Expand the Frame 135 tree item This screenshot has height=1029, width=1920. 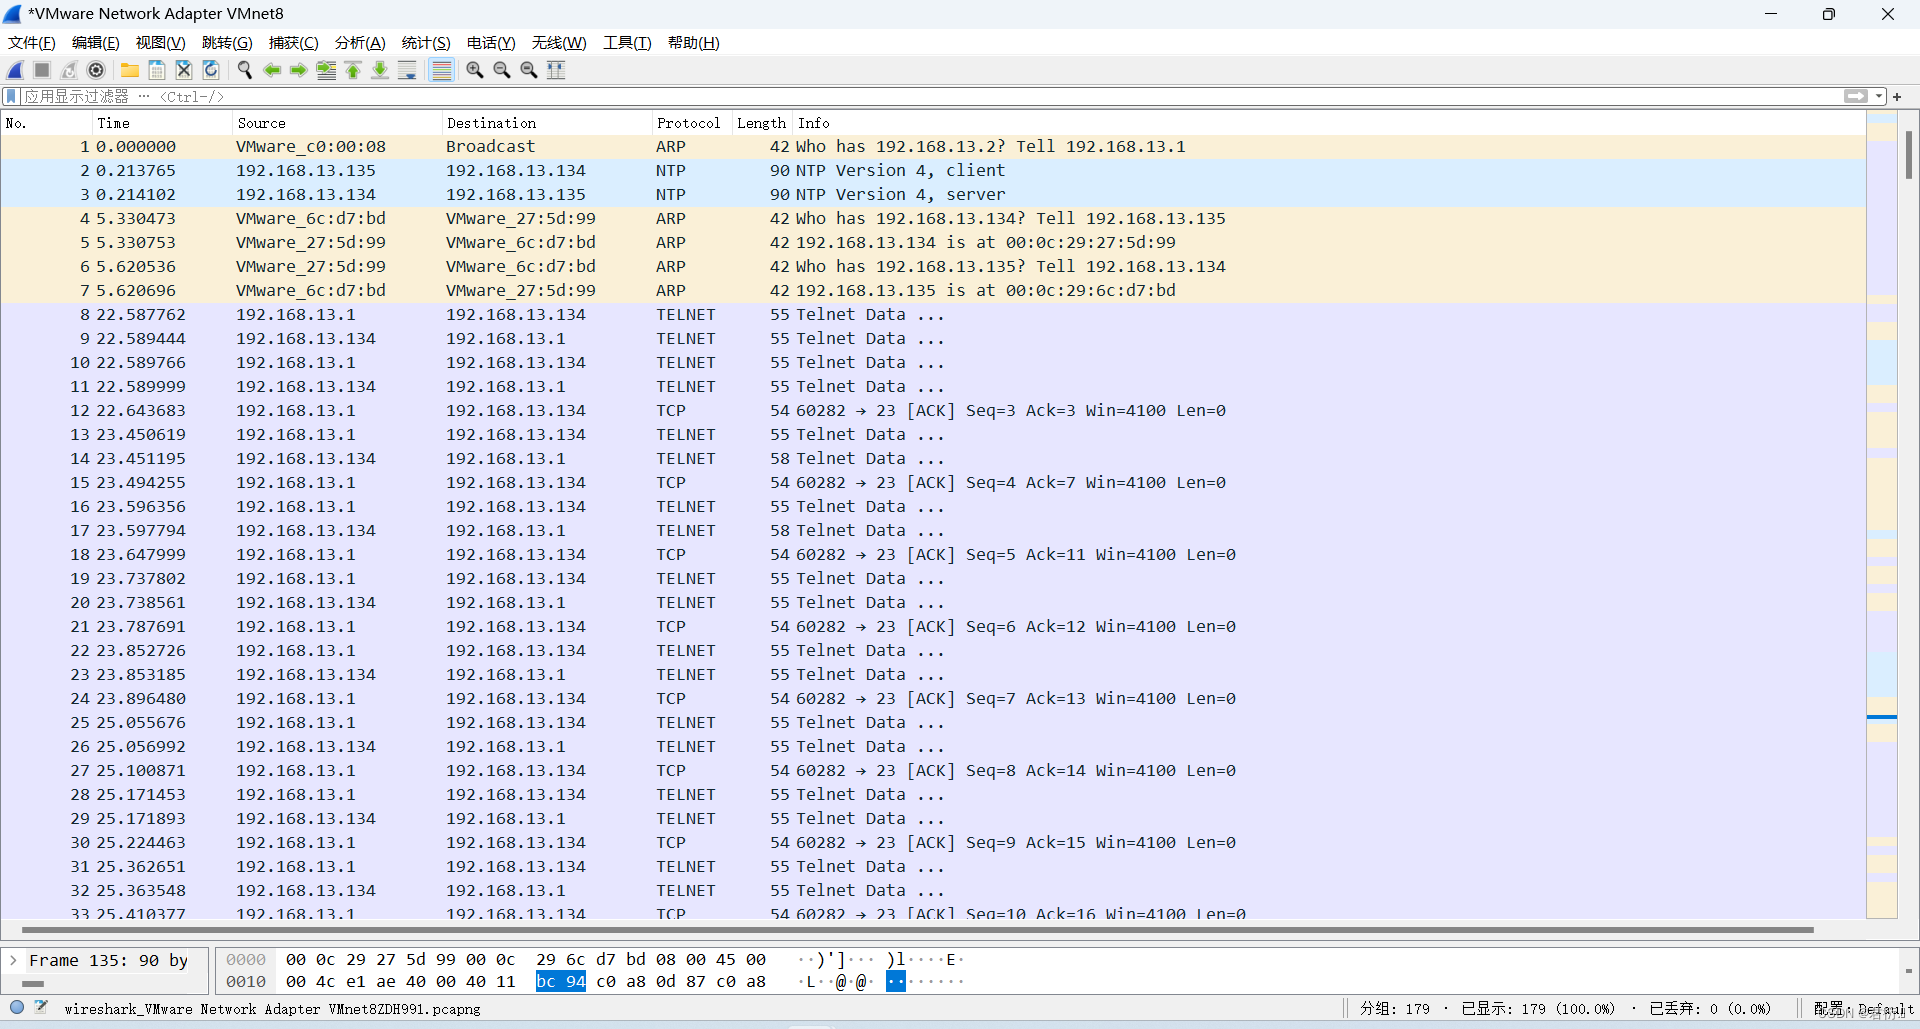(x=13, y=960)
